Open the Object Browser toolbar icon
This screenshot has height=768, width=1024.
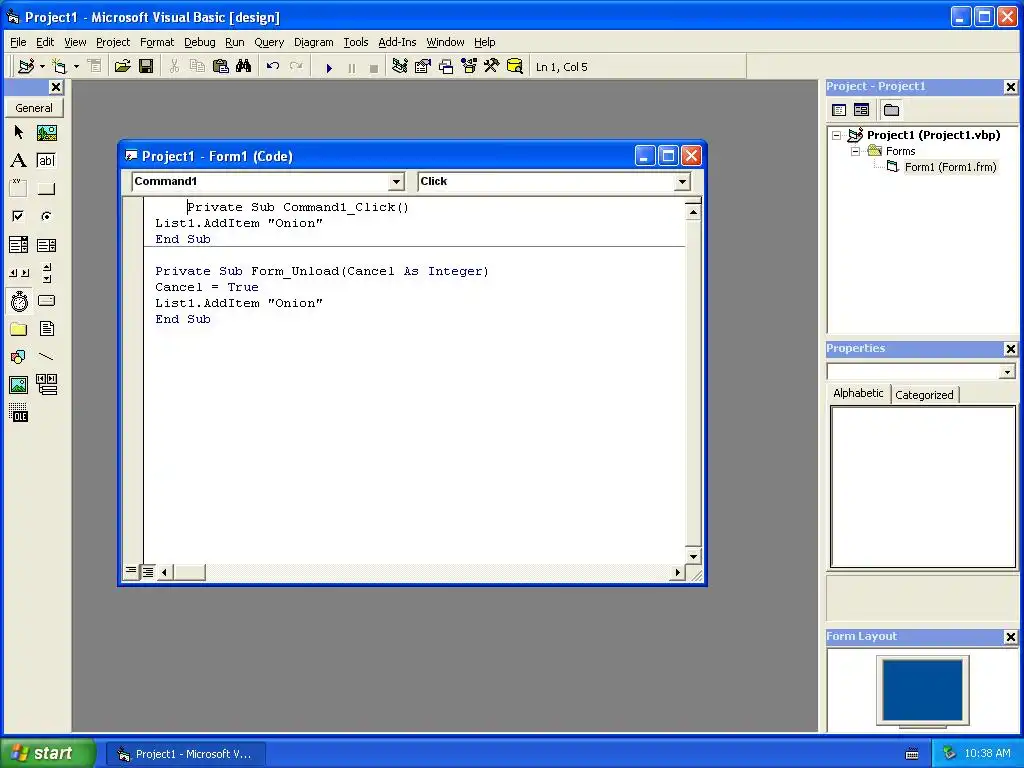click(x=469, y=67)
